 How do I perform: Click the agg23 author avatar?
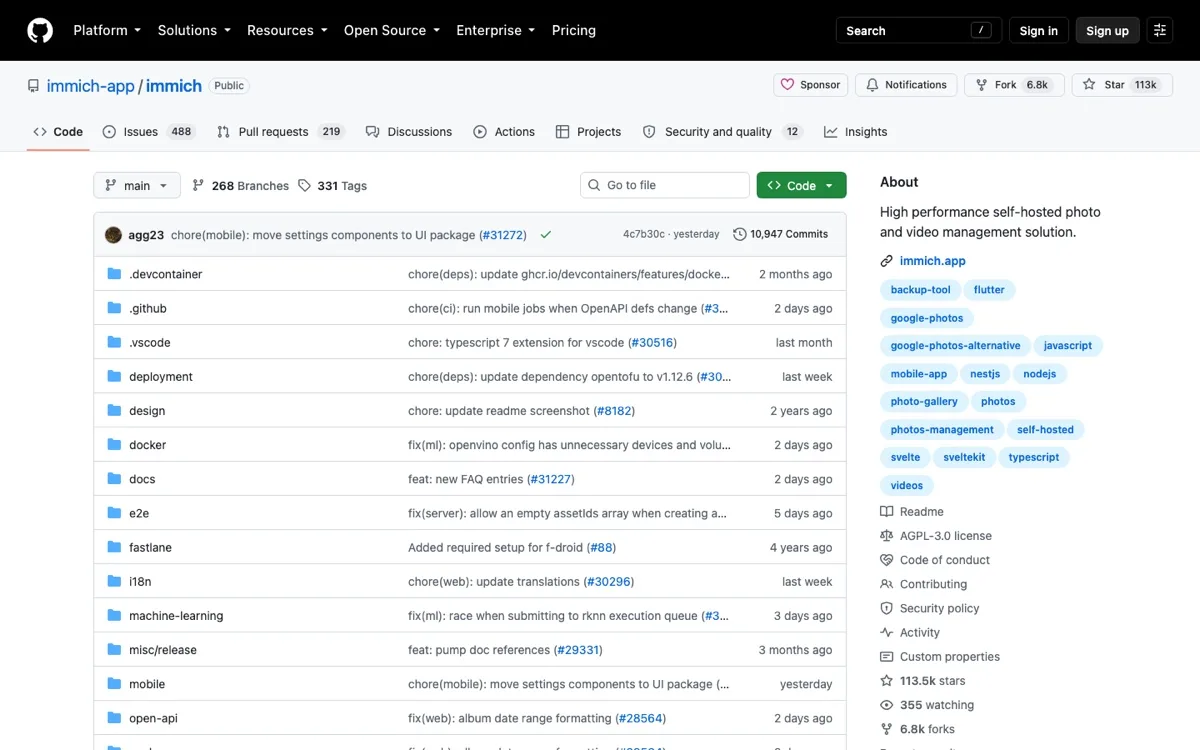[113, 234]
